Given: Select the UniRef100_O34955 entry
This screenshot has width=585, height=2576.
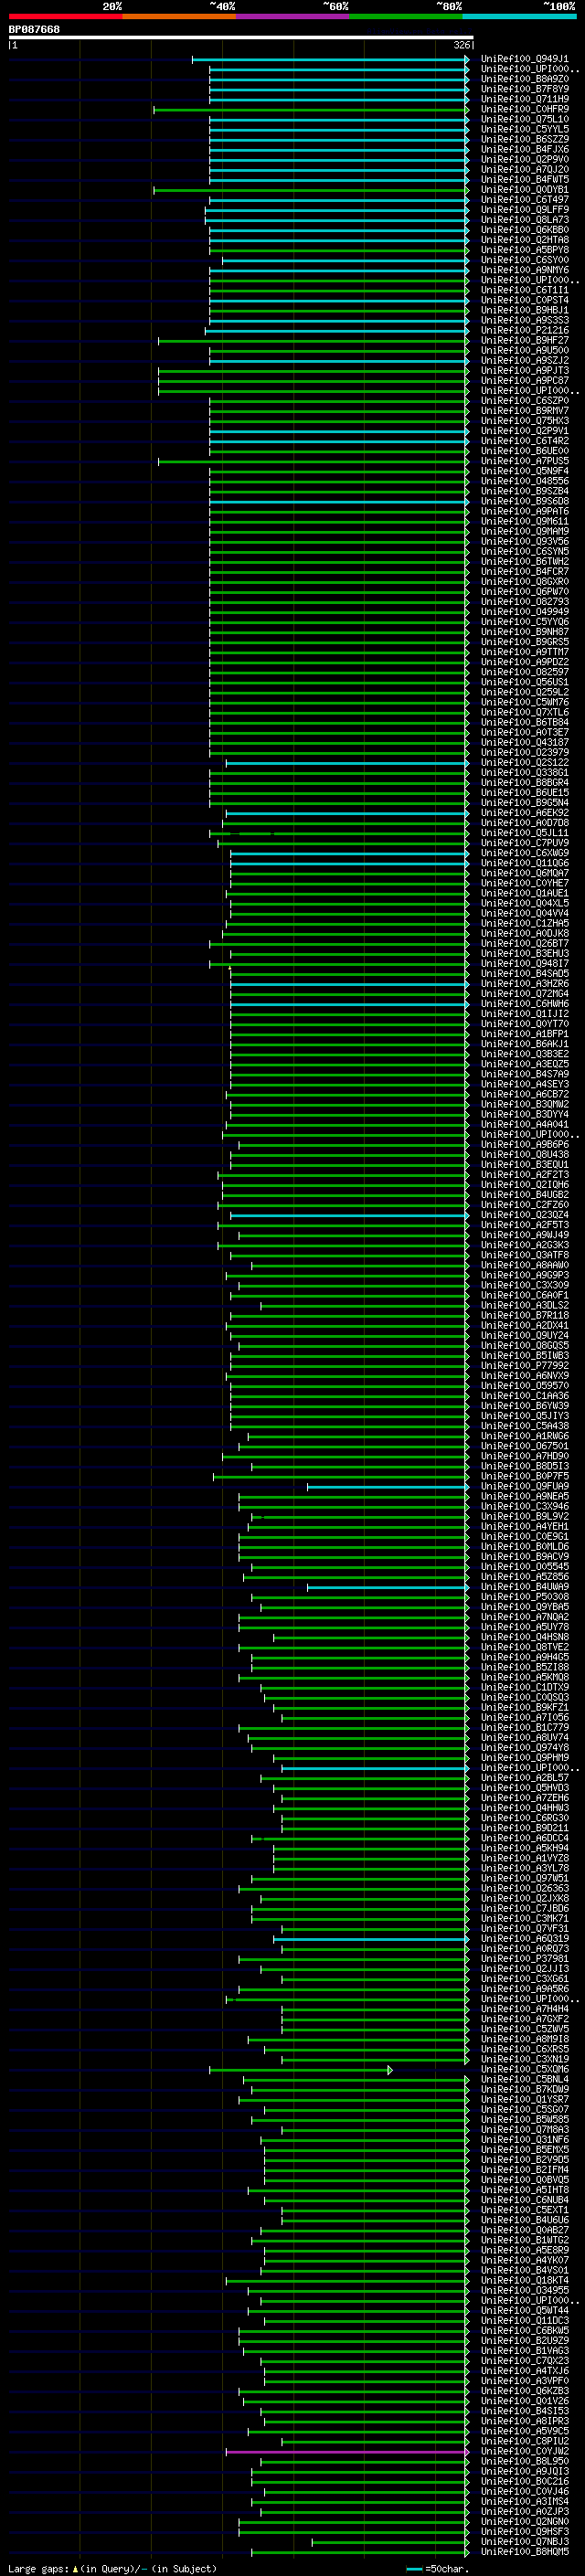Looking at the screenshot, I should (x=525, y=2290).
